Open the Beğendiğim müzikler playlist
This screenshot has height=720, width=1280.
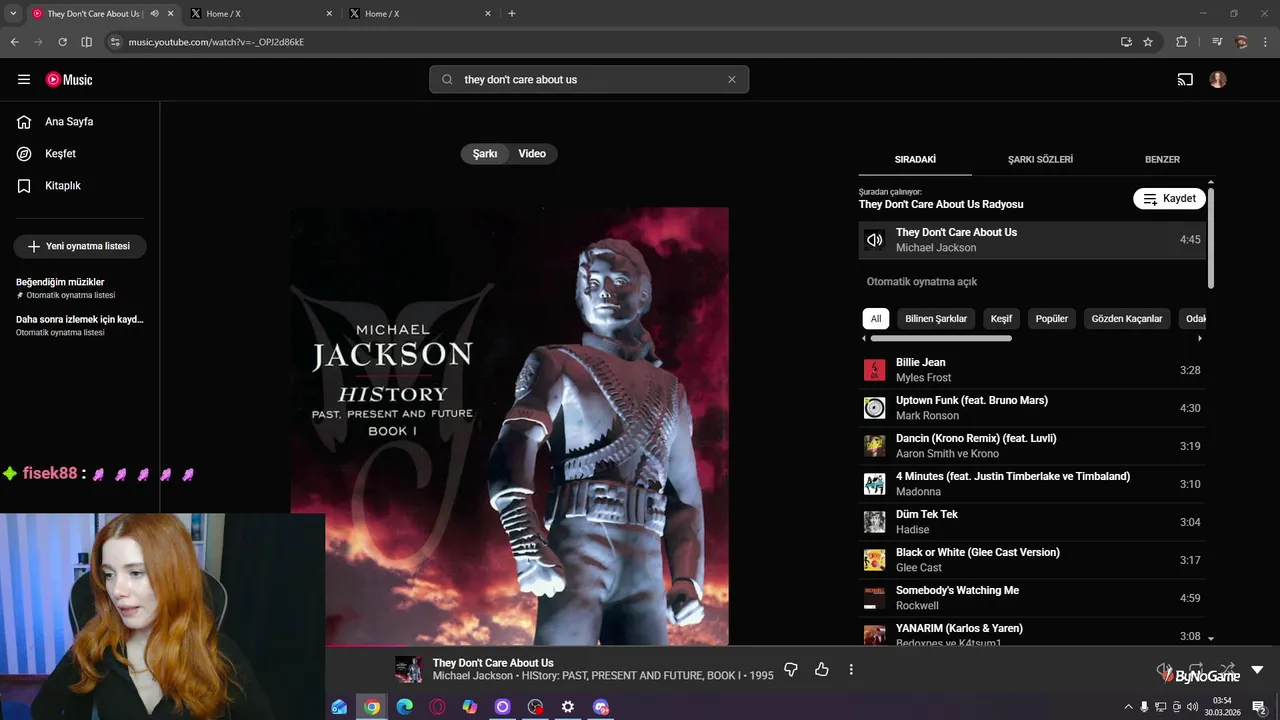coord(80,288)
